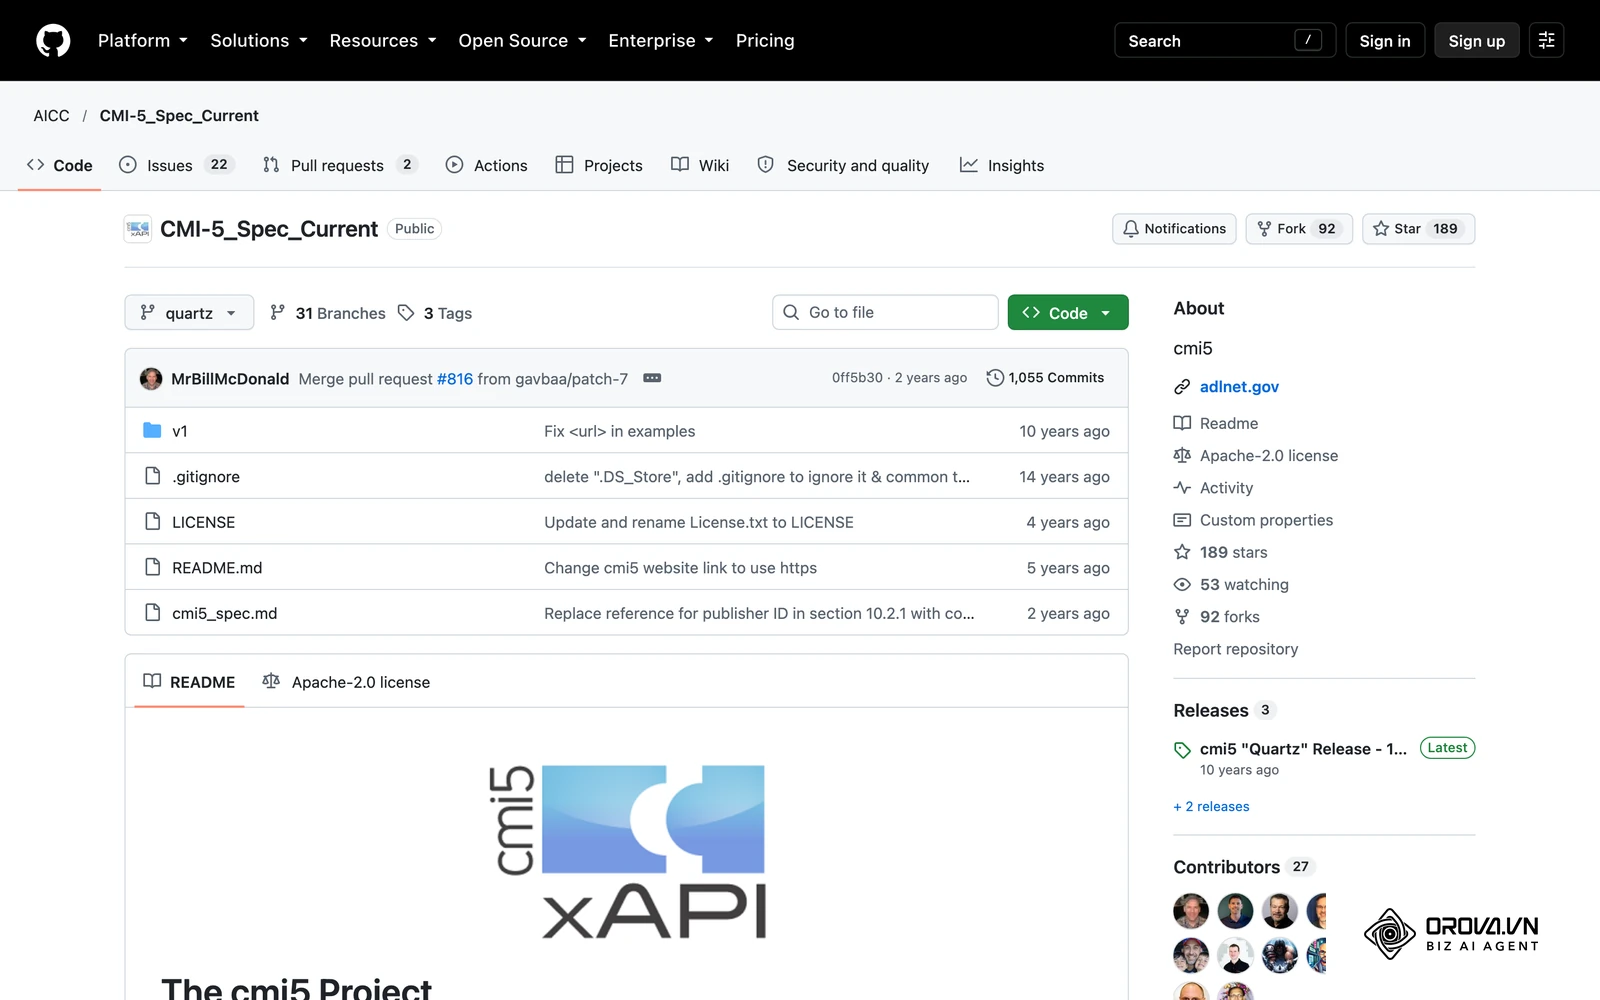
Task: Open the quartz branch selector dropdown
Action: pyautogui.click(x=189, y=313)
